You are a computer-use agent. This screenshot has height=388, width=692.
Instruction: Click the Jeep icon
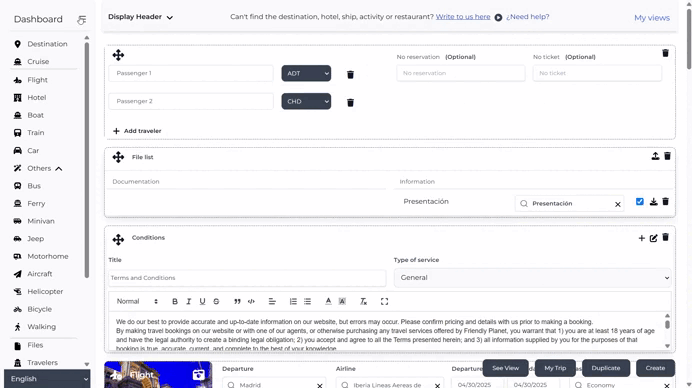18,239
